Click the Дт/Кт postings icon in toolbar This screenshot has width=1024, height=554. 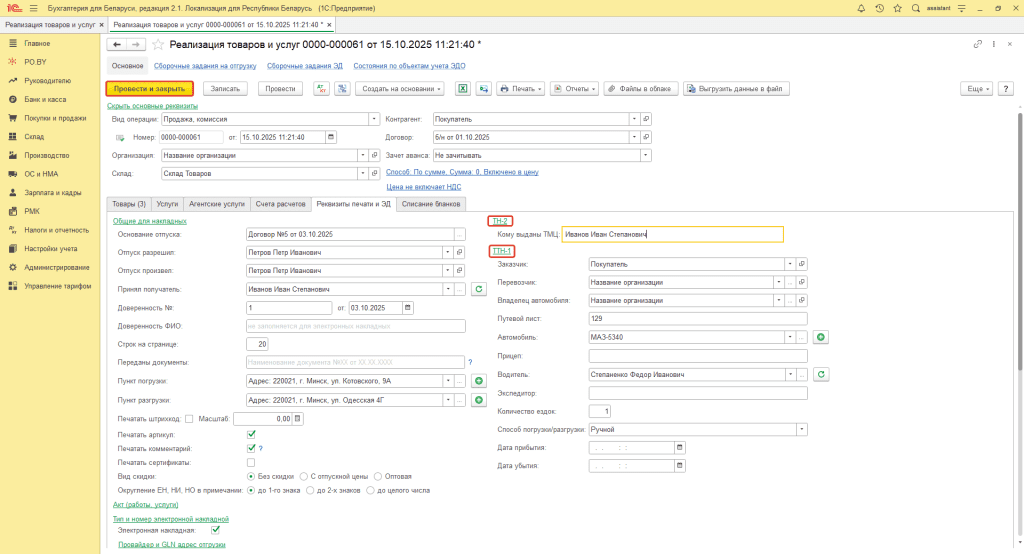[321, 88]
